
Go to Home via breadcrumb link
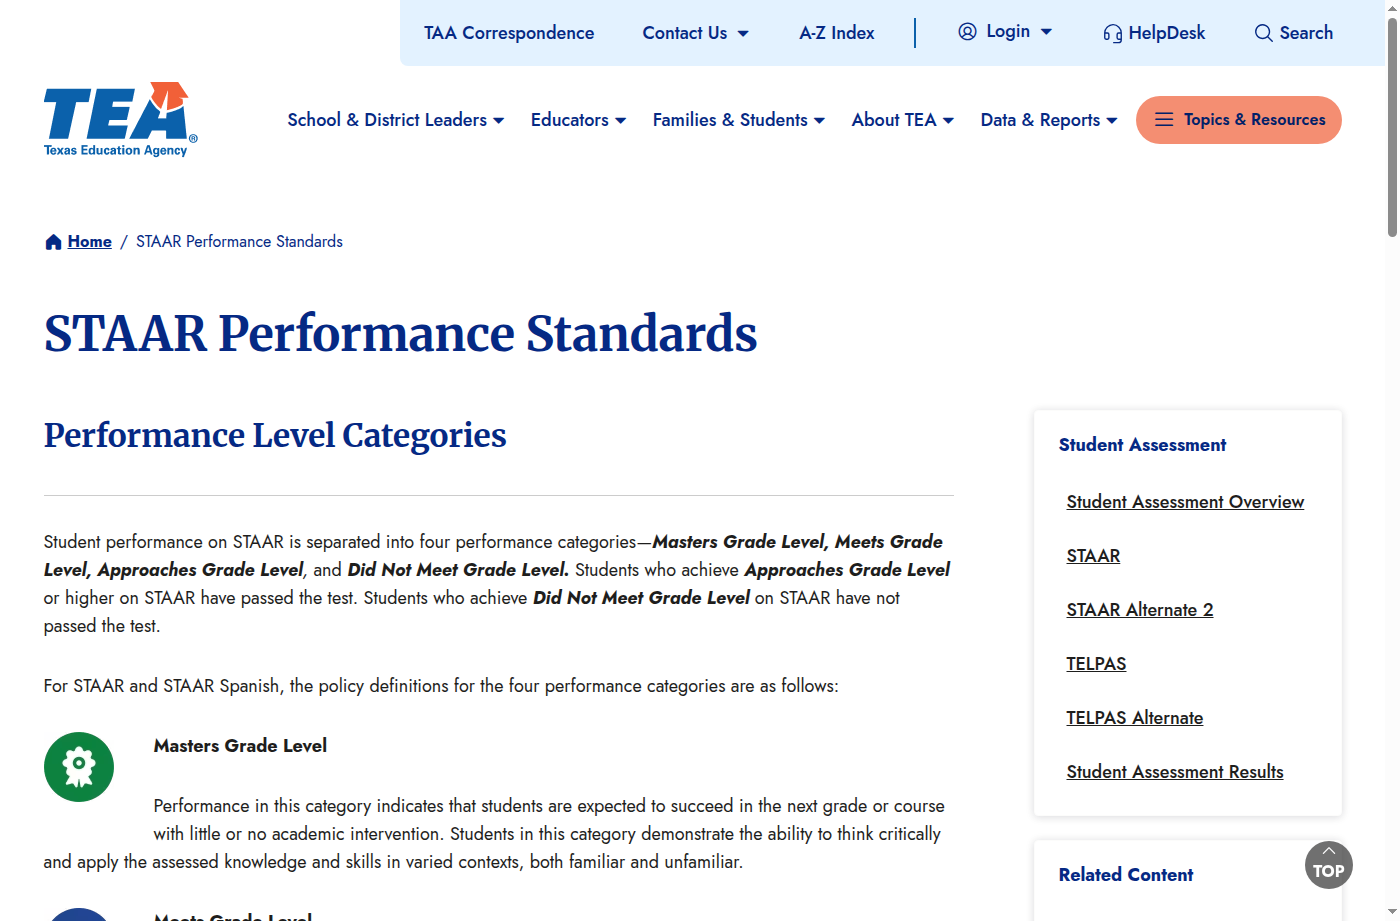pyautogui.click(x=90, y=242)
